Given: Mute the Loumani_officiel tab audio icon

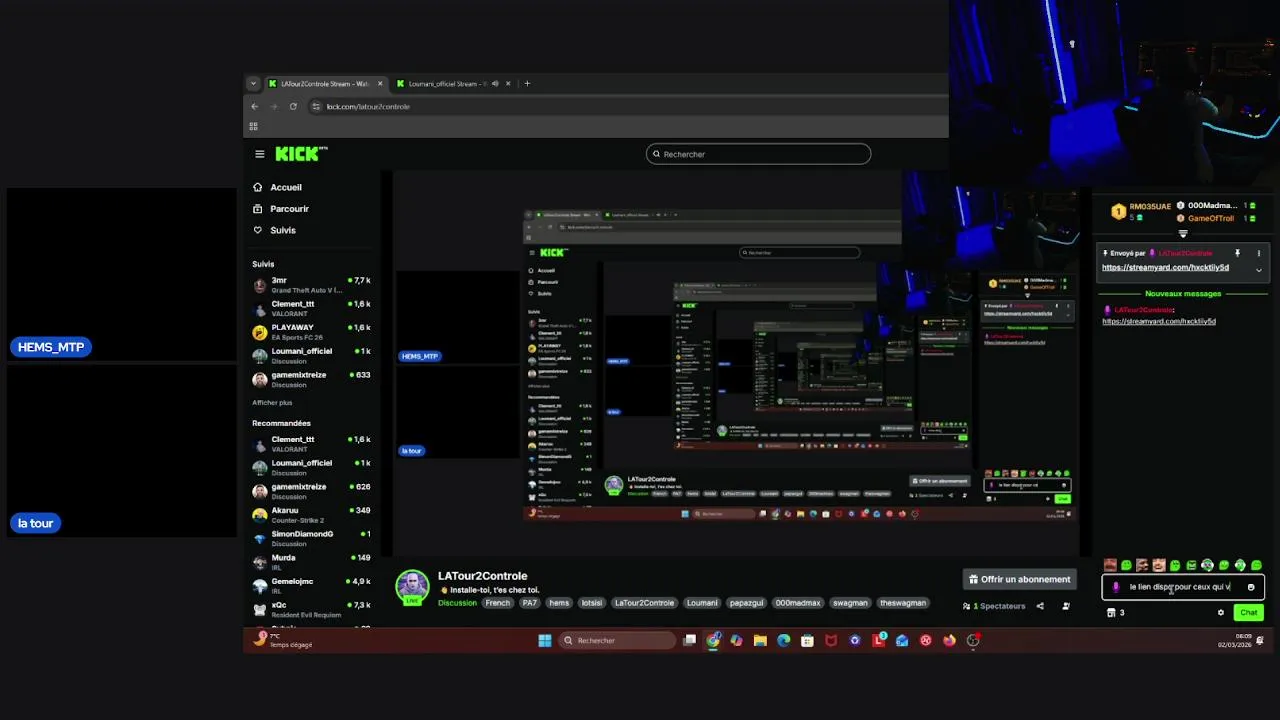Looking at the screenshot, I should 495,84.
